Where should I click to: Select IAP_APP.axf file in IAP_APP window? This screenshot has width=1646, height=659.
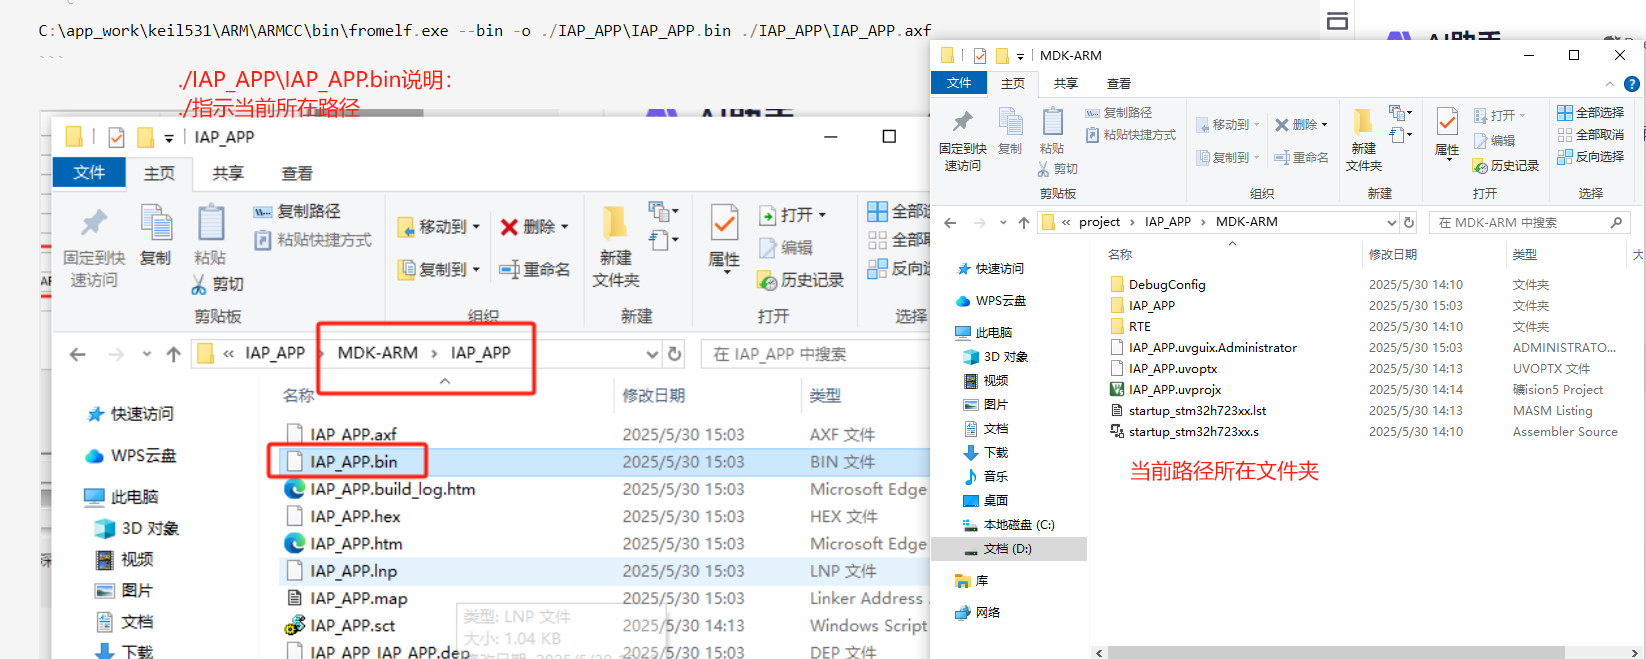[353, 435]
